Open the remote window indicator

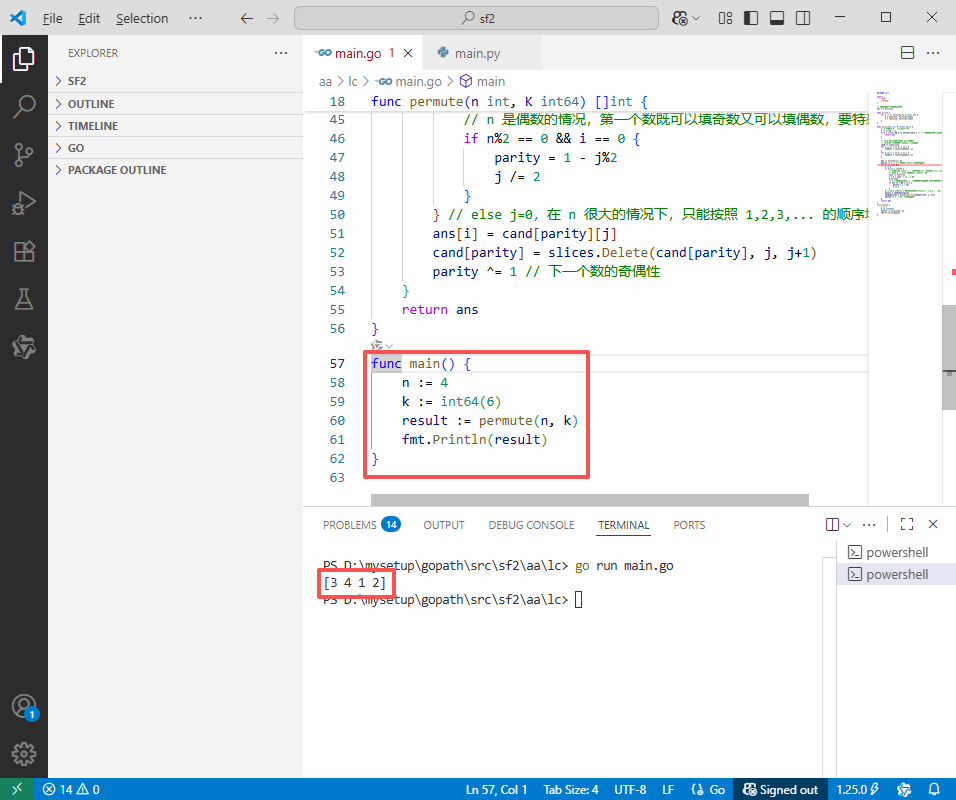16,789
